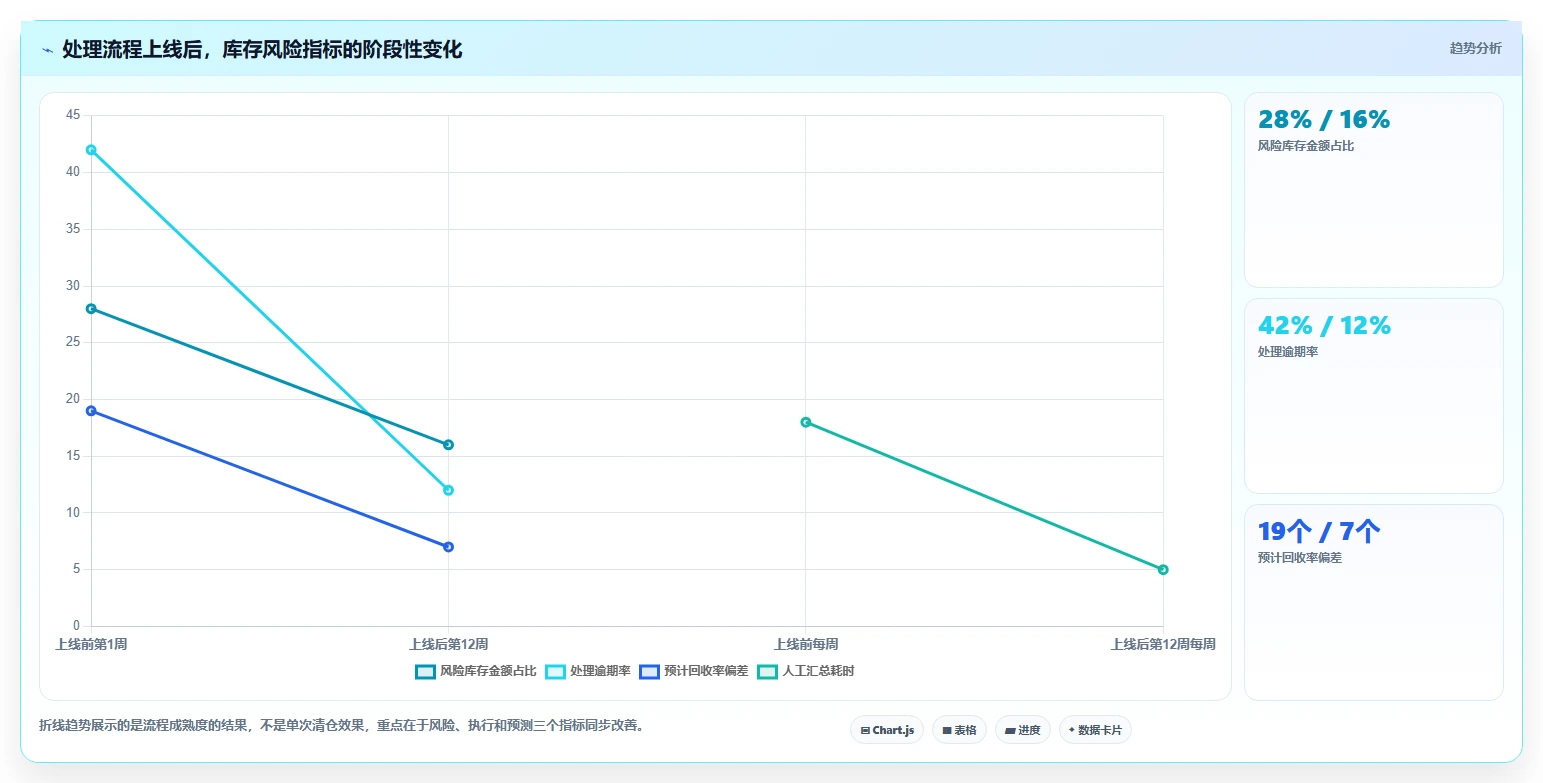Toggle 风险库存金额占比 legend item

(476, 671)
